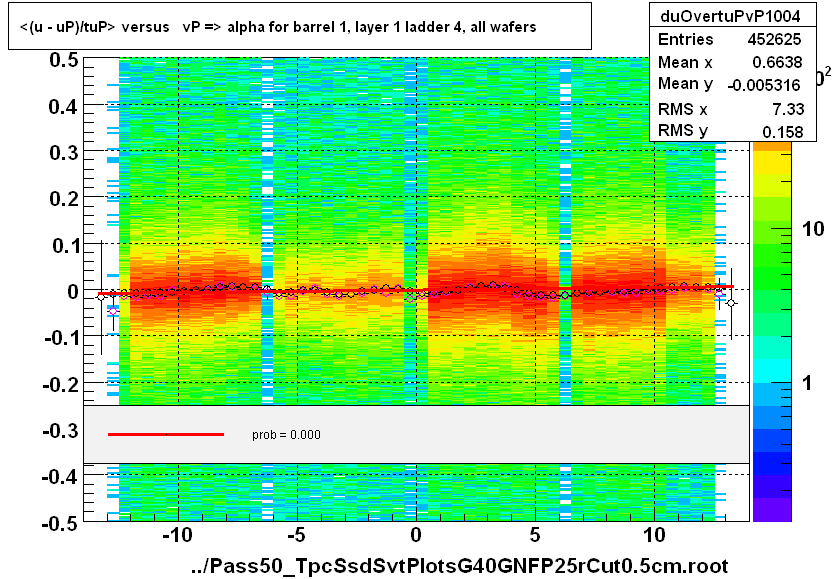Click the cyan band of the color palette
This screenshot has width=833, height=579.
772,372
